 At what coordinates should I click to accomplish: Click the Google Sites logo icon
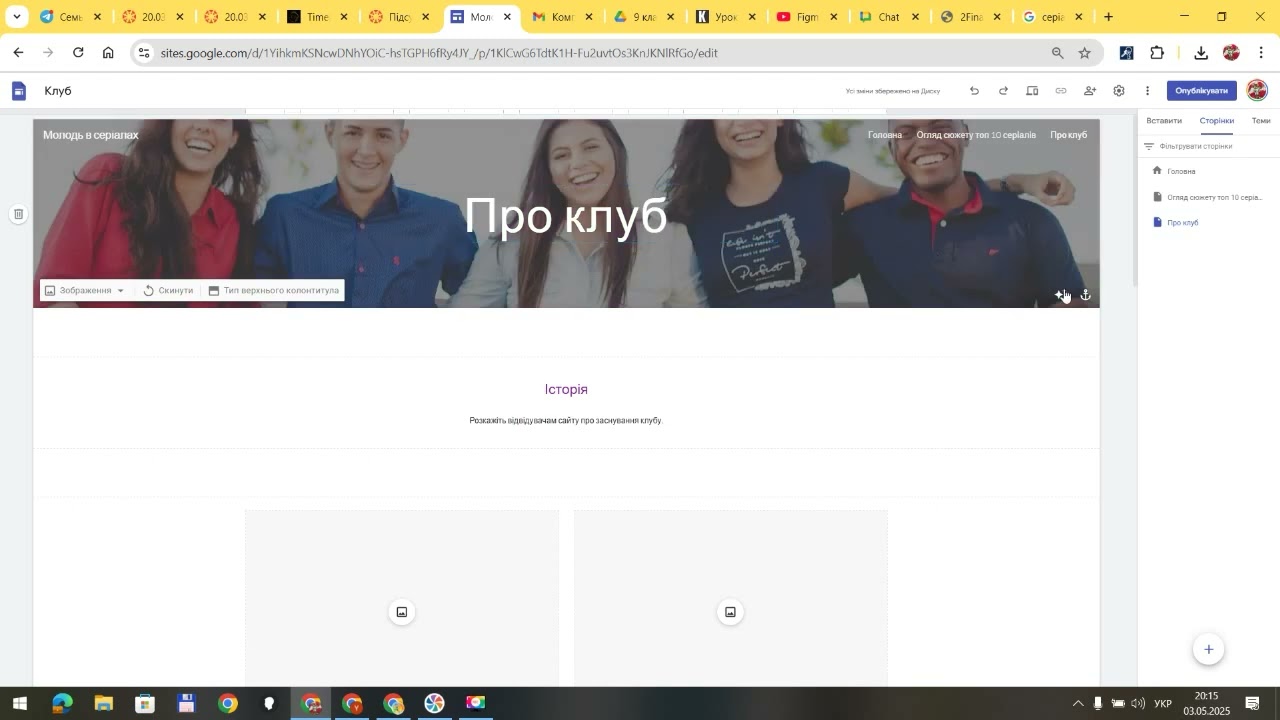point(18,91)
